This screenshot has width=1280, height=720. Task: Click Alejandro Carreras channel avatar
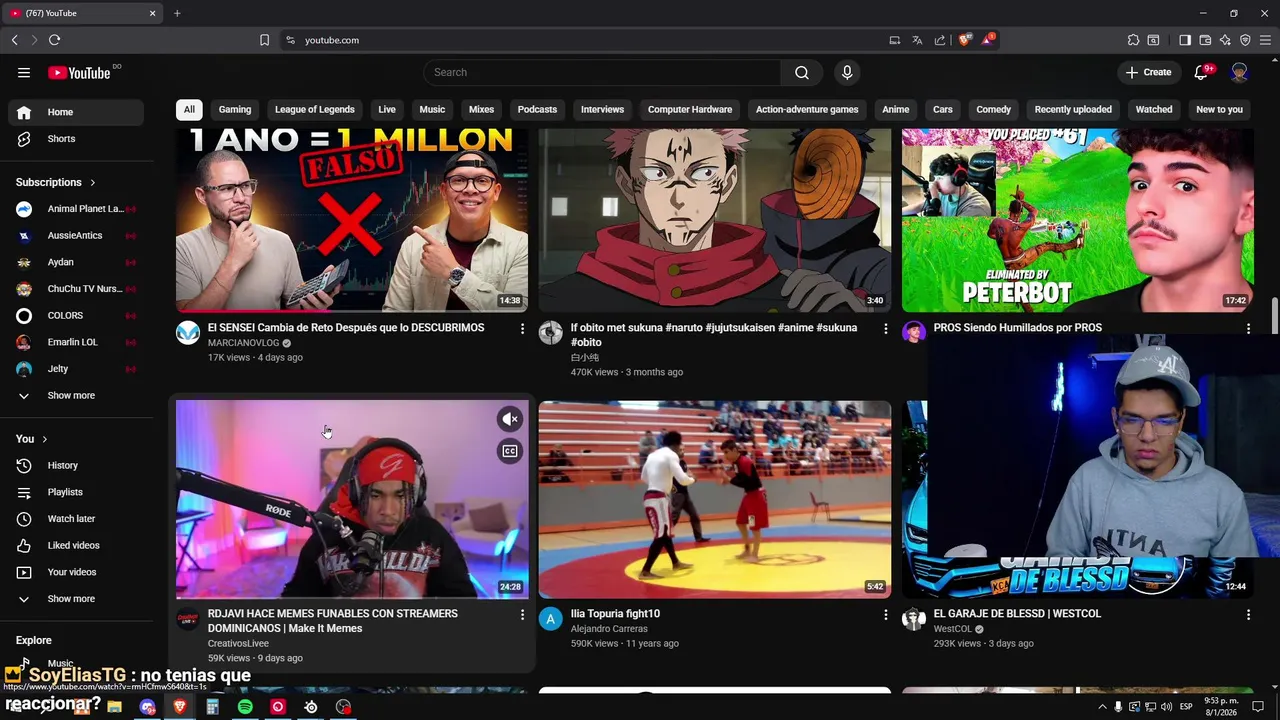coord(551,619)
